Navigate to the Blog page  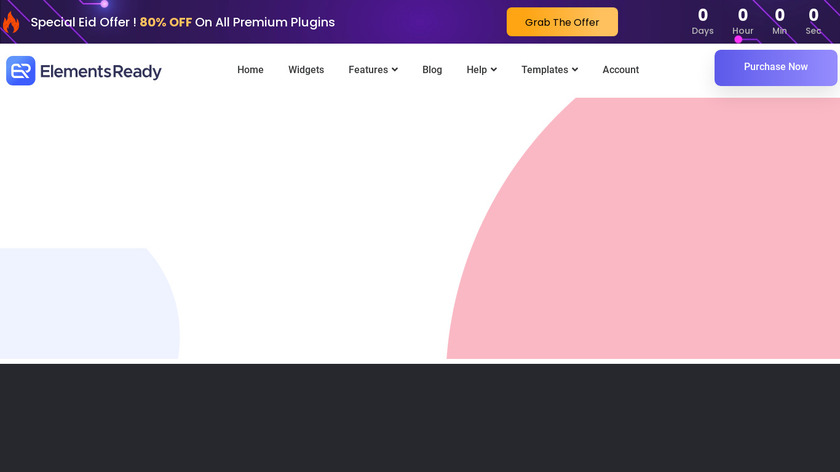432,70
